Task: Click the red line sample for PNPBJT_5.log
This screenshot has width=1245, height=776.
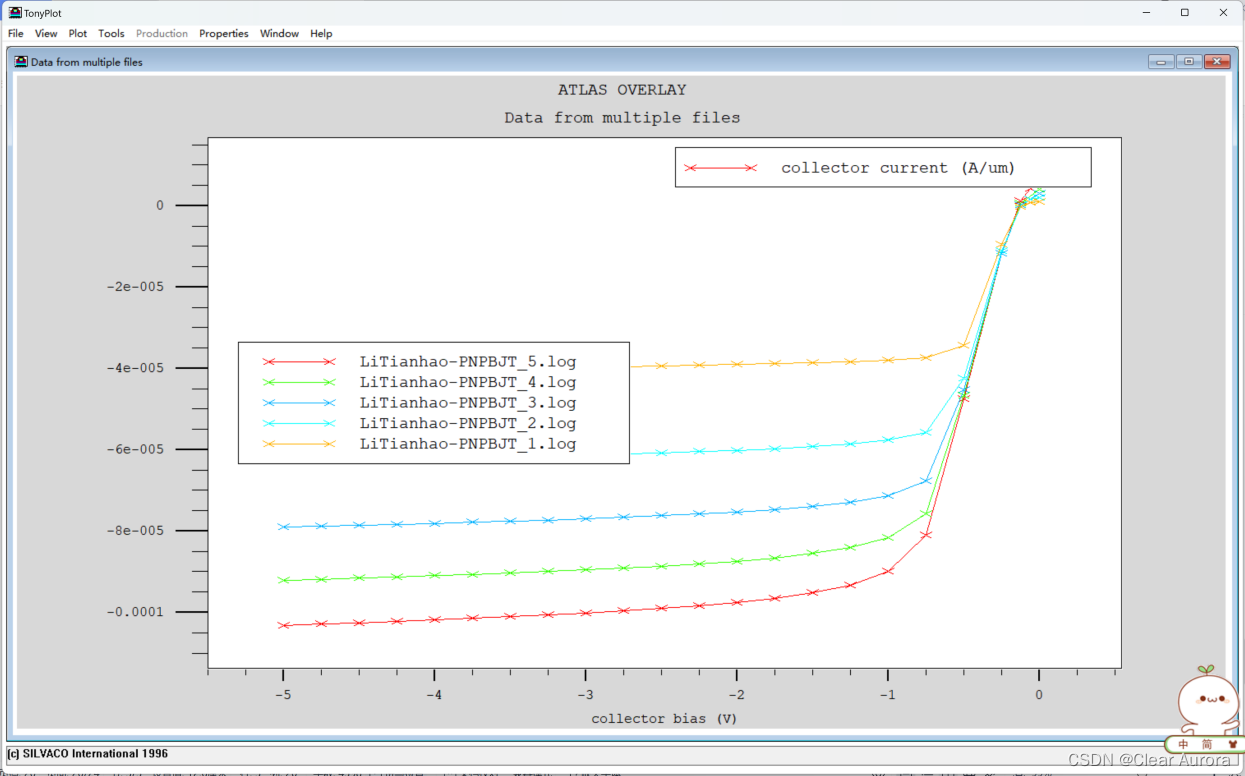Action: click(x=298, y=361)
